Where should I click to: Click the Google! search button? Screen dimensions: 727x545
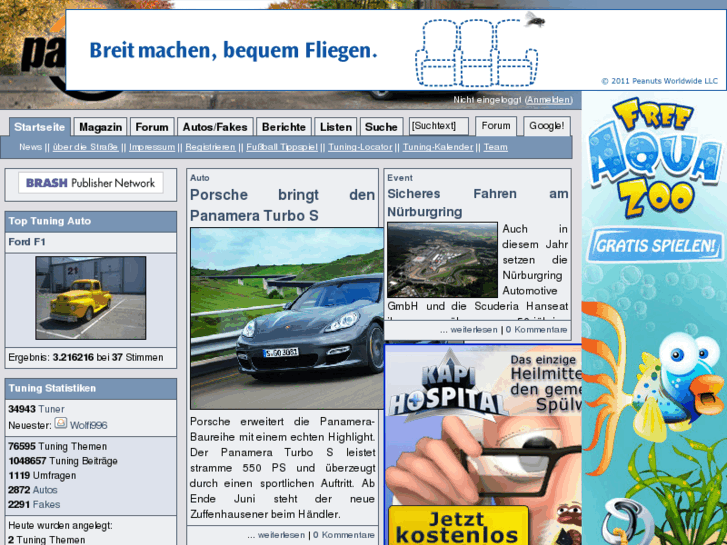click(x=547, y=126)
